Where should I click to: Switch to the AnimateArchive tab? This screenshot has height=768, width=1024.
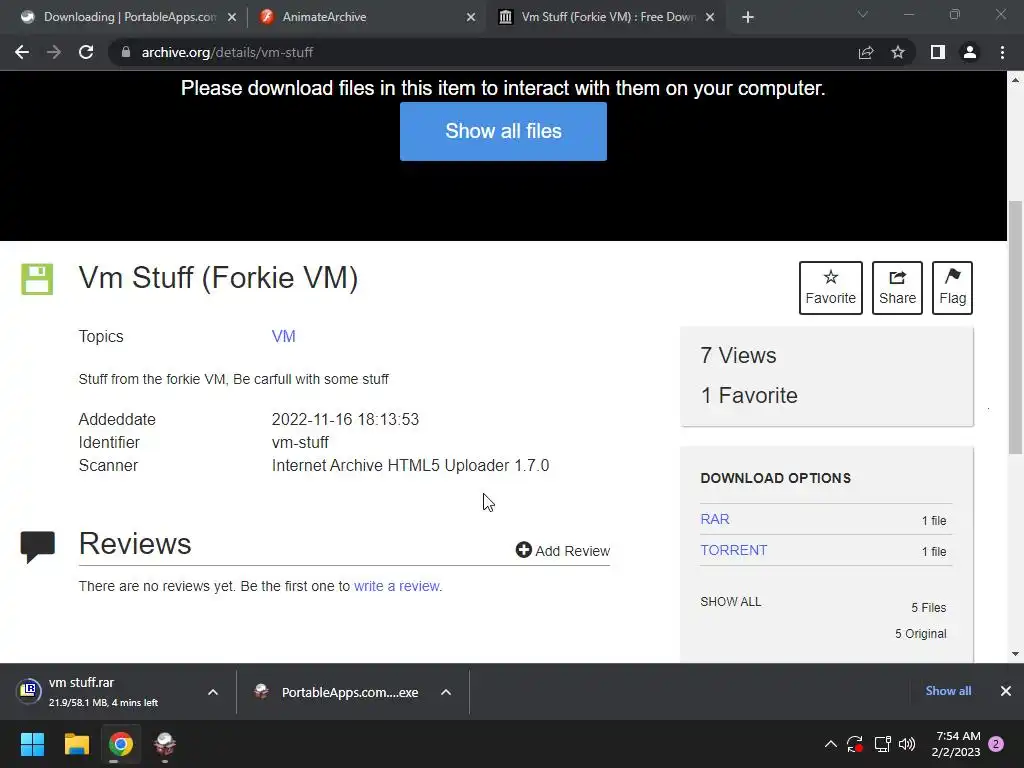[x=366, y=17]
